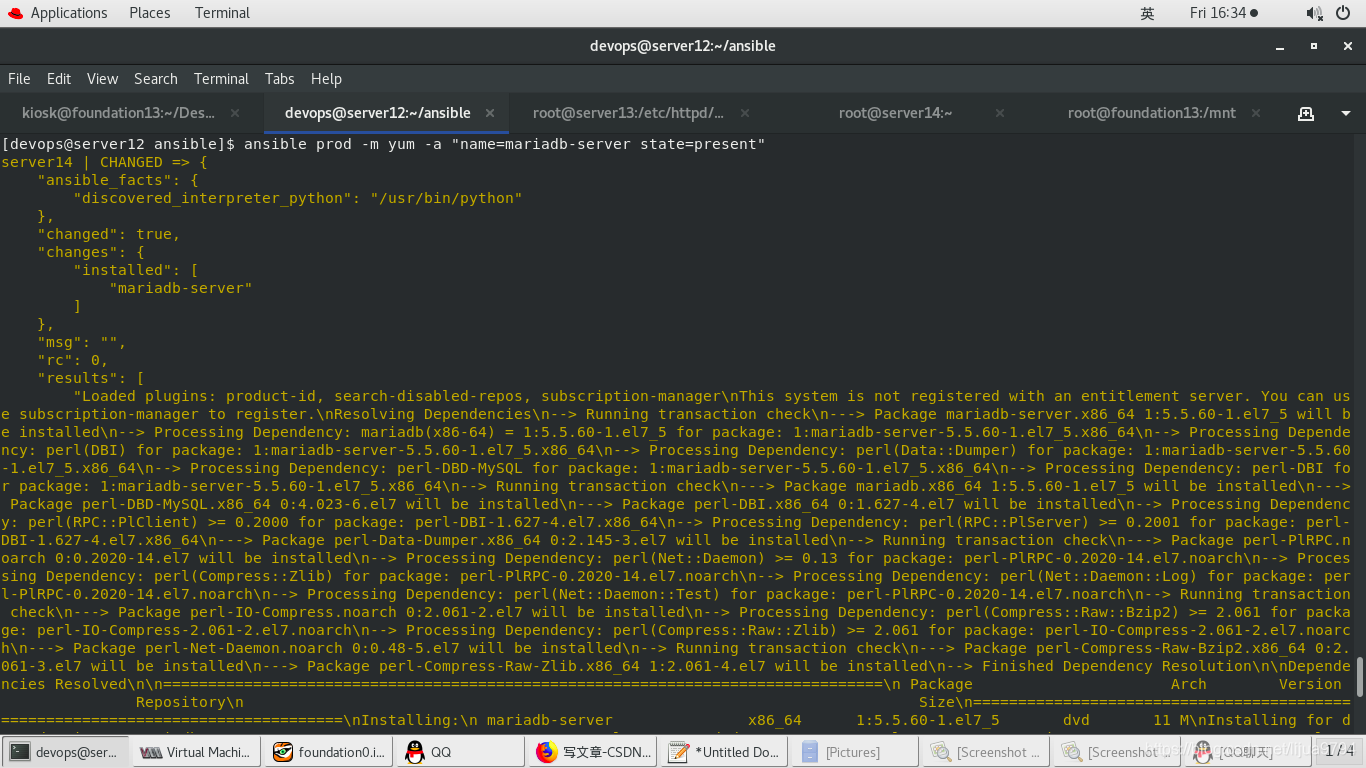
Task: Click the "server14 | CHANGED => {" line
Action: (105, 162)
